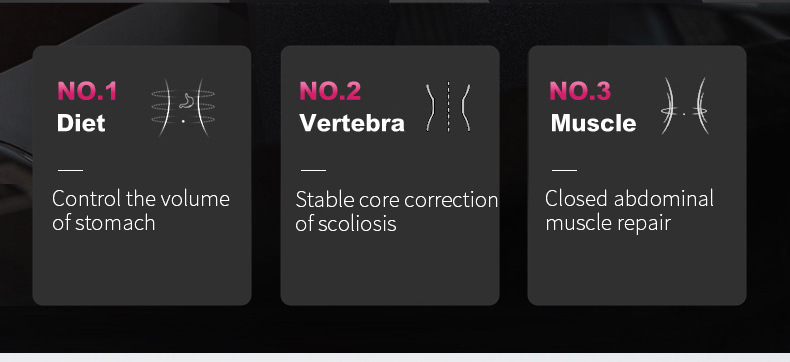Open the Diet feature card
This screenshot has height=362, width=790.
coord(142,175)
